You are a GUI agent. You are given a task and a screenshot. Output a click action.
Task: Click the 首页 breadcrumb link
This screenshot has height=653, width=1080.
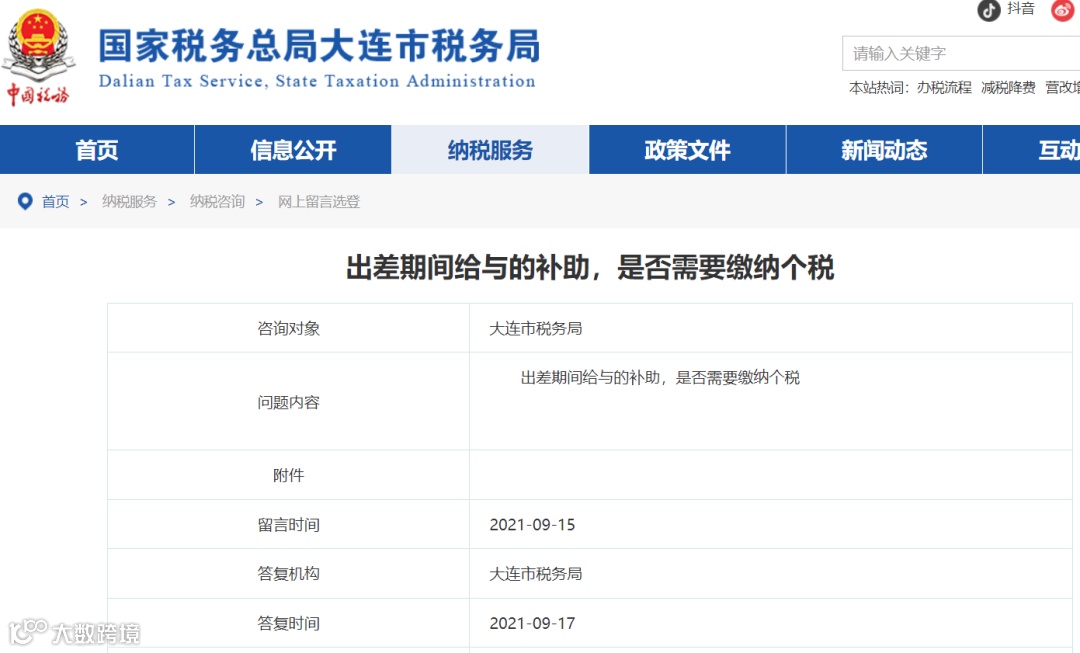pyautogui.click(x=56, y=201)
